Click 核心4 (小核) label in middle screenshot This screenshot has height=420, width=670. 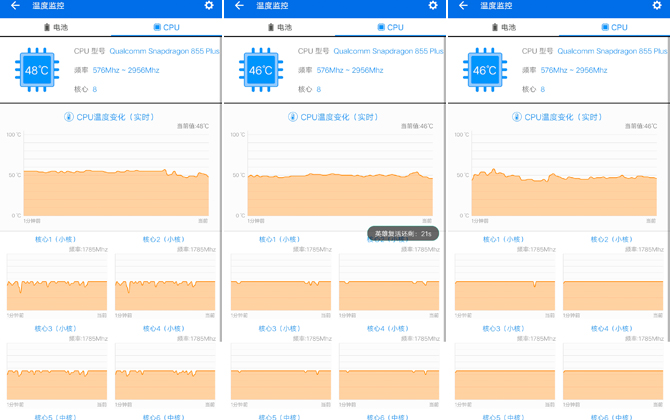click(x=388, y=329)
